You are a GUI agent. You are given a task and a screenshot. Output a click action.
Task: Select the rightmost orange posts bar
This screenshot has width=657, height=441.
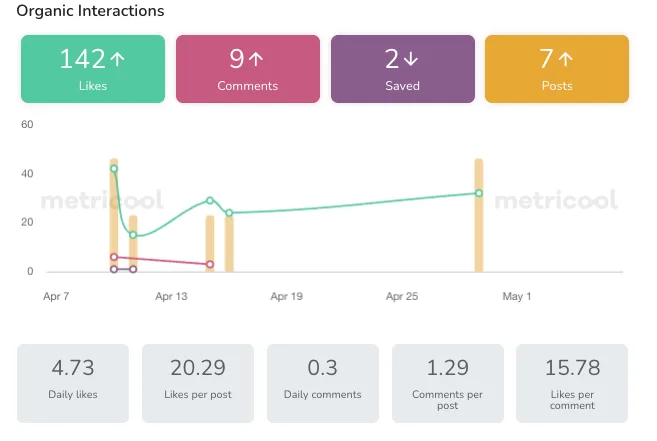tap(479, 214)
